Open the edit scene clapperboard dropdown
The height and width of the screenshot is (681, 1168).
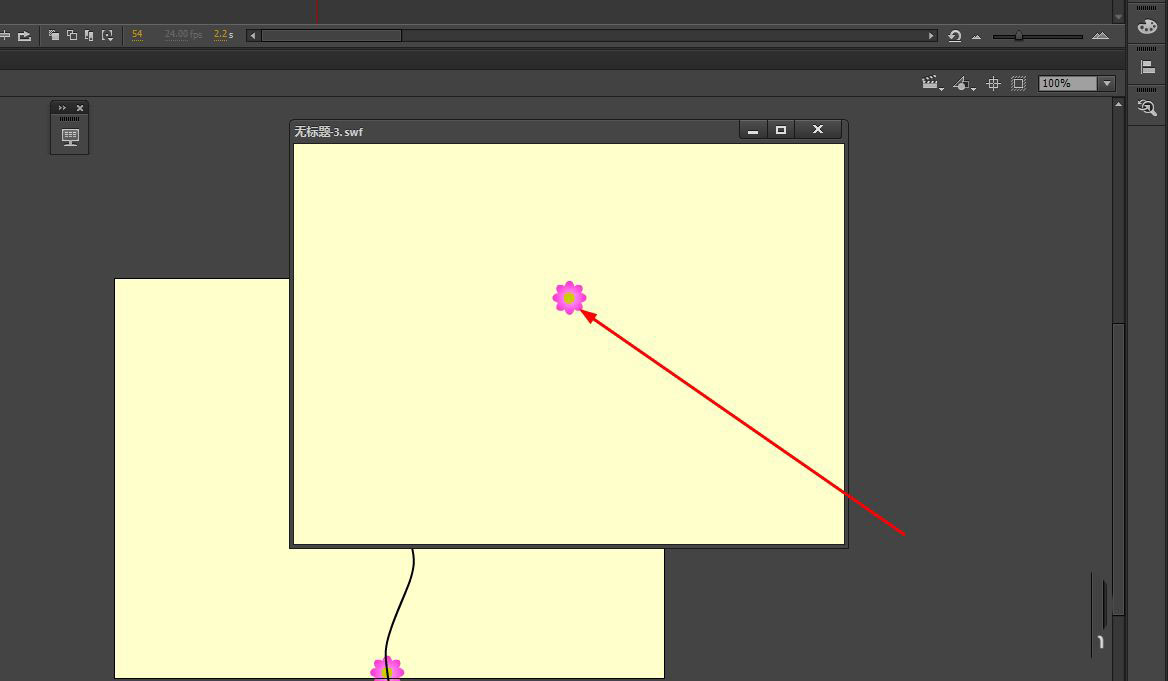coord(932,83)
